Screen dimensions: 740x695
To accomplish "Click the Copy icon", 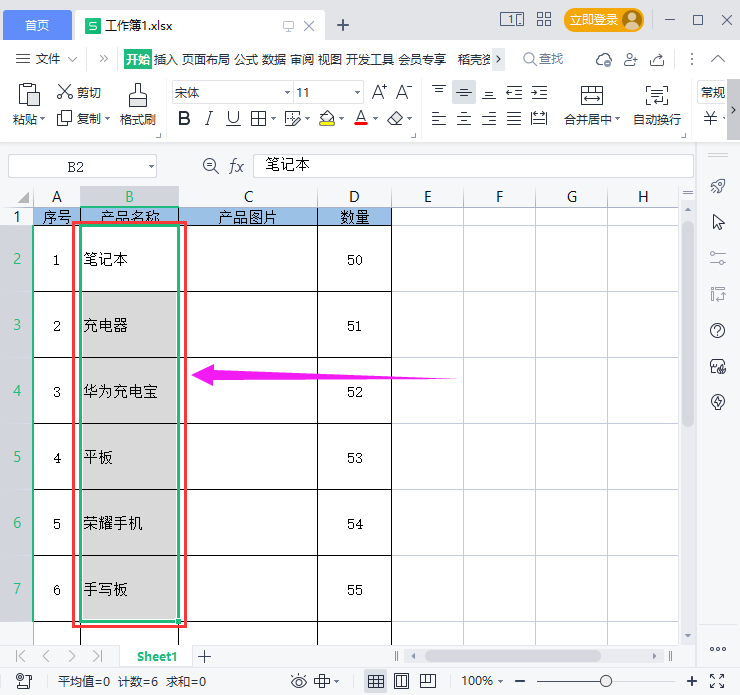I will [x=64, y=118].
